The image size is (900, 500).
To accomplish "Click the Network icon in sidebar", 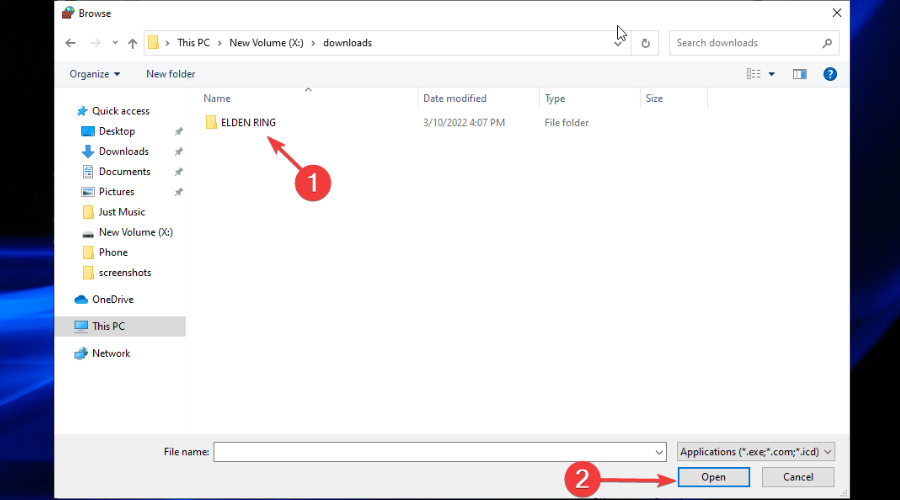I will pyautogui.click(x=81, y=353).
